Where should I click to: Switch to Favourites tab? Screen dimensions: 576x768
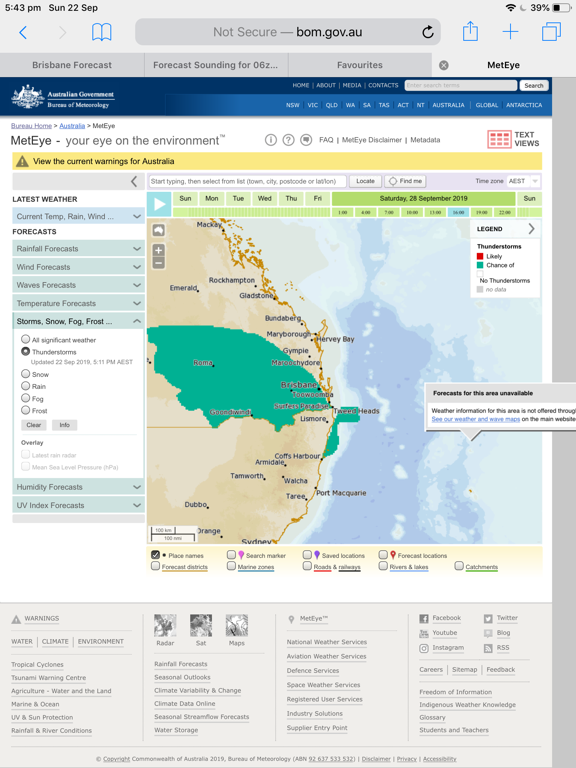(360, 65)
